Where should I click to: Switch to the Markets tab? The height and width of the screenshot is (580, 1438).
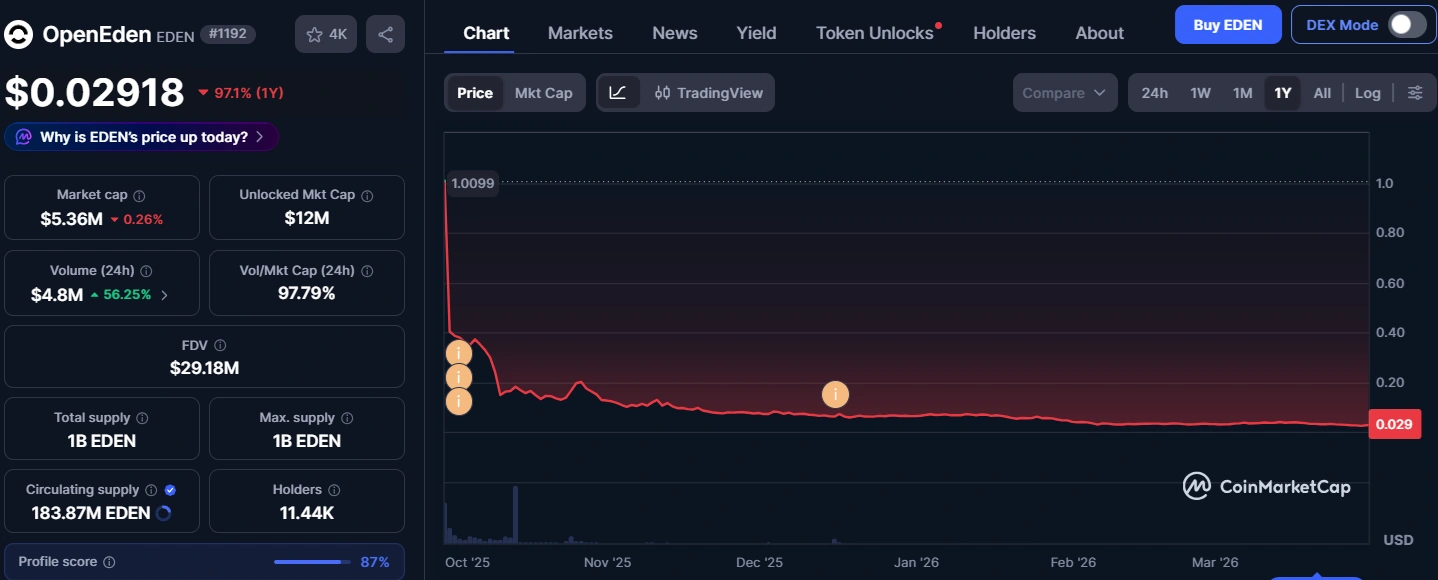[x=580, y=32]
